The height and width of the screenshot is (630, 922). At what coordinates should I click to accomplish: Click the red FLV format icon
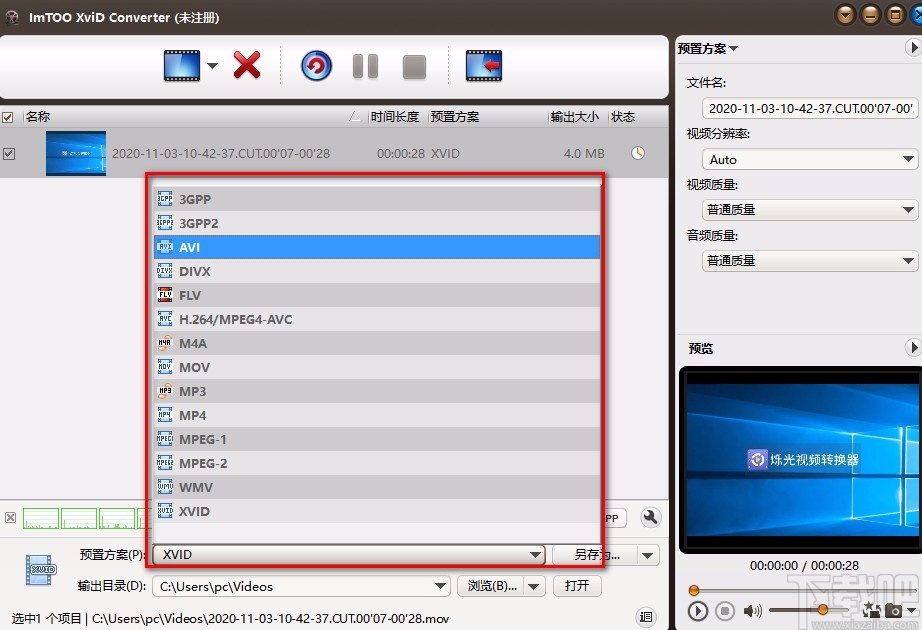point(165,294)
